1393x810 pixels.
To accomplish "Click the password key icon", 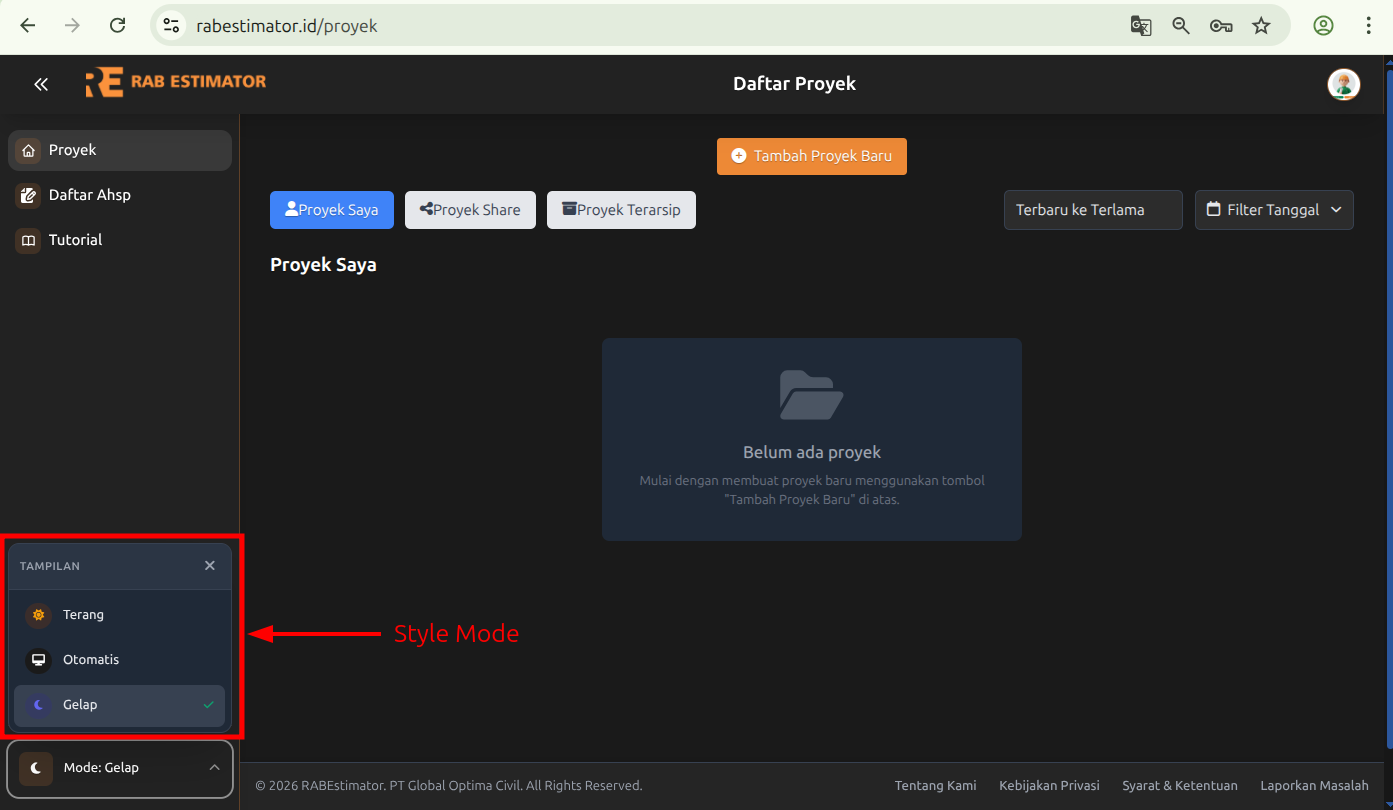I will [1221, 26].
